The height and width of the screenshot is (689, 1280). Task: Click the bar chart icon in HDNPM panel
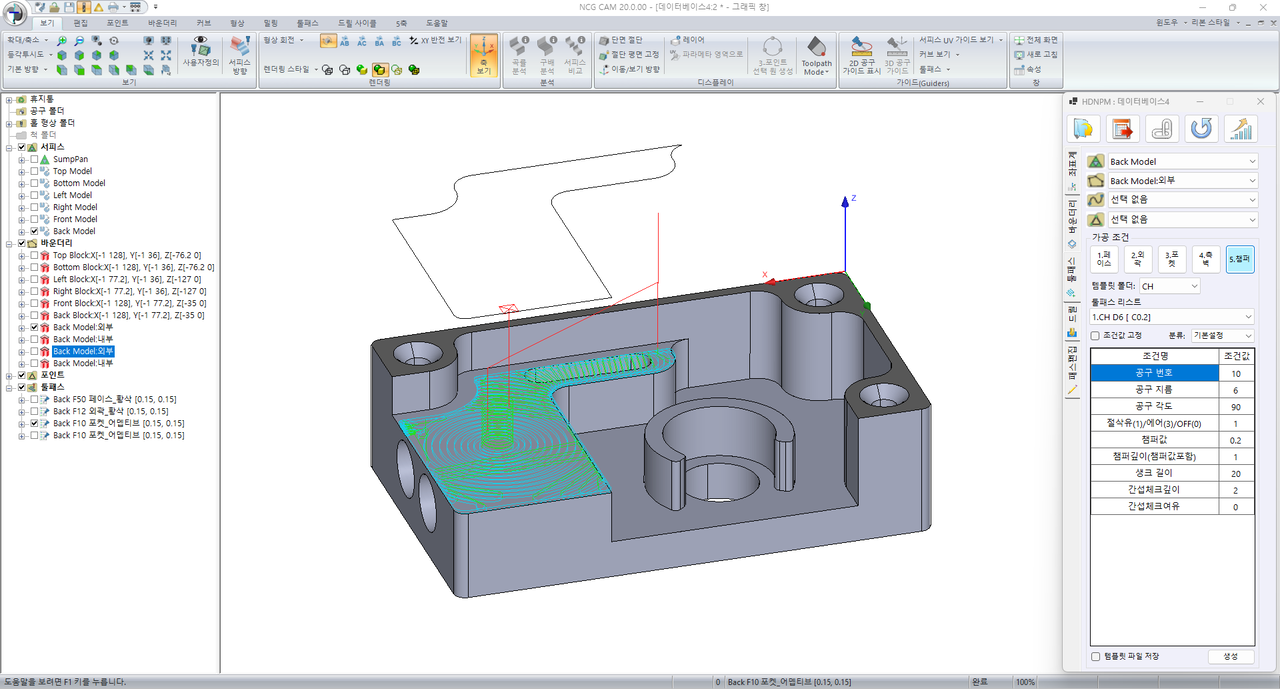point(1241,128)
